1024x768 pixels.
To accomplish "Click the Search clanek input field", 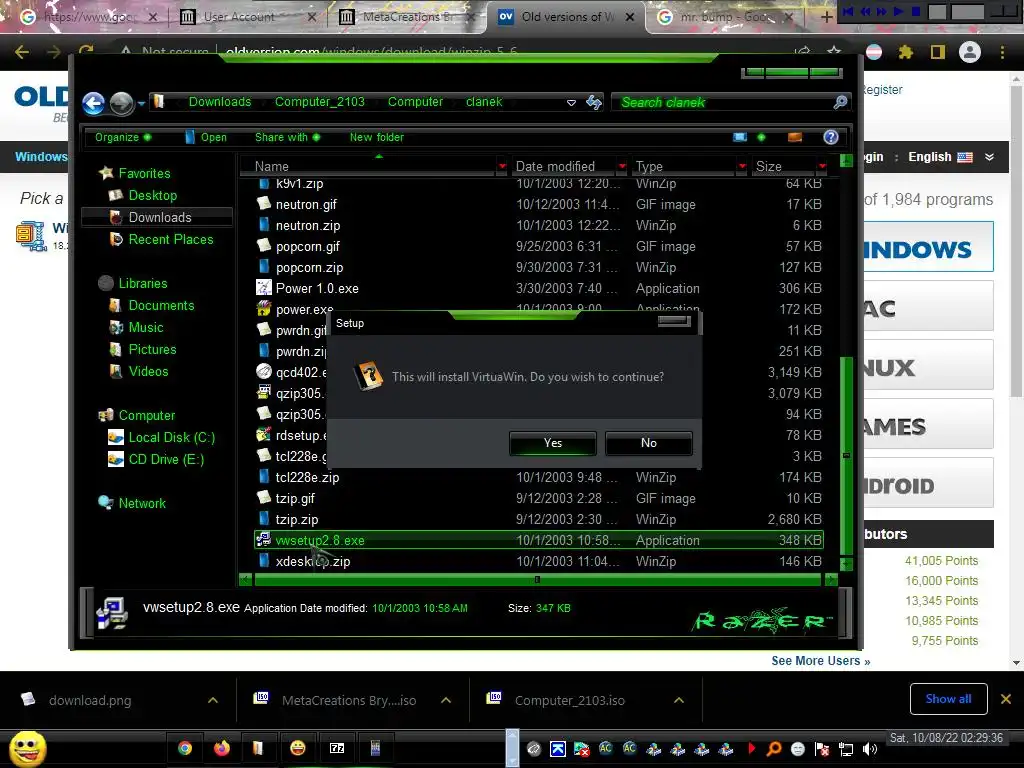I will (722, 103).
